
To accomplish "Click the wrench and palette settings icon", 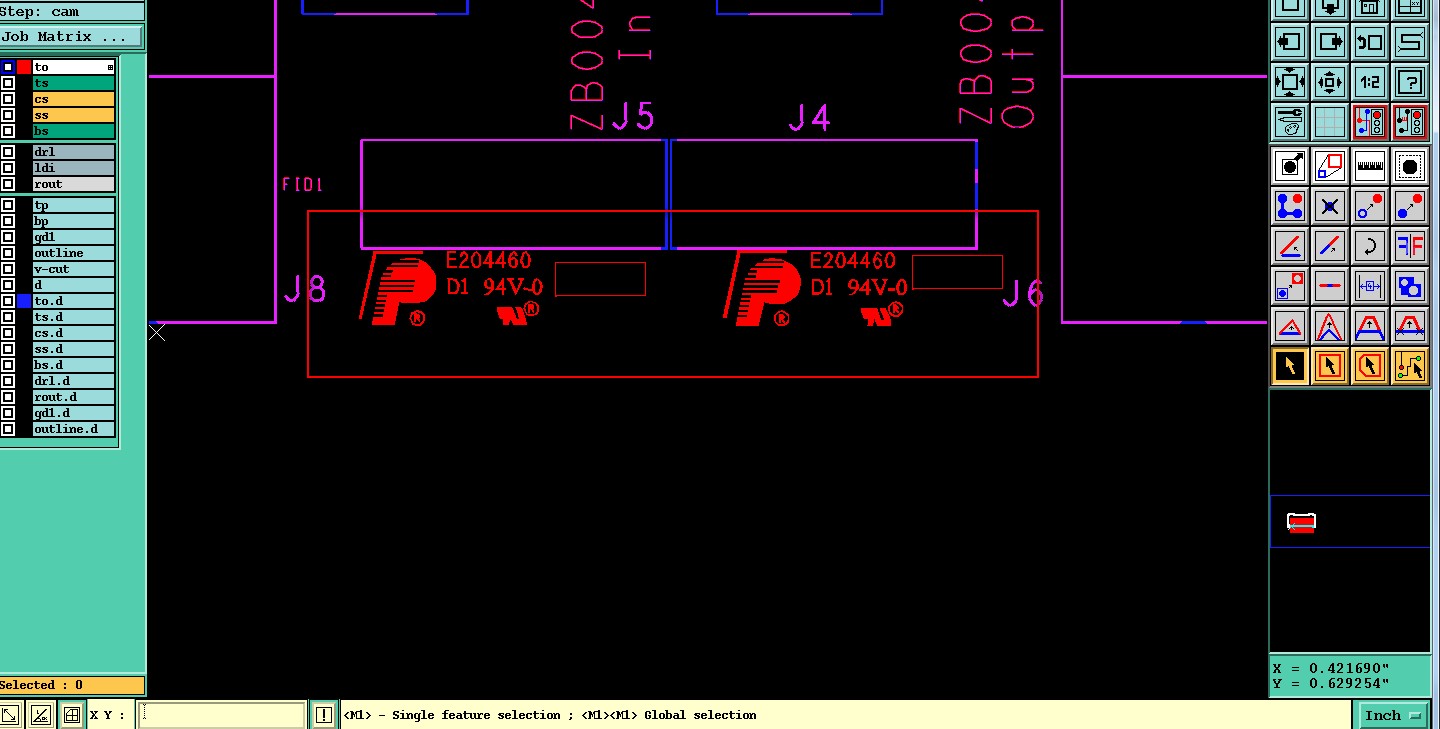I will [x=1290, y=122].
